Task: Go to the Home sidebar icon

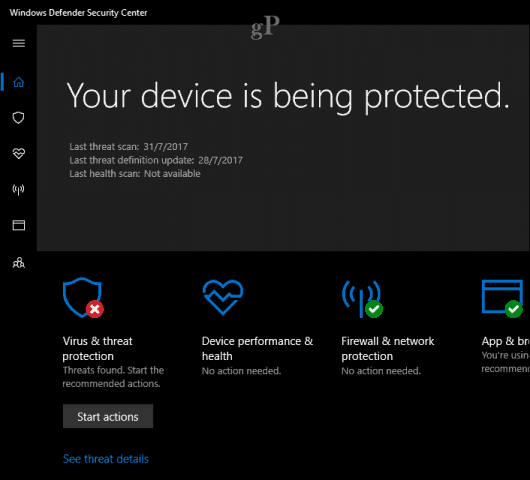Action: point(19,82)
